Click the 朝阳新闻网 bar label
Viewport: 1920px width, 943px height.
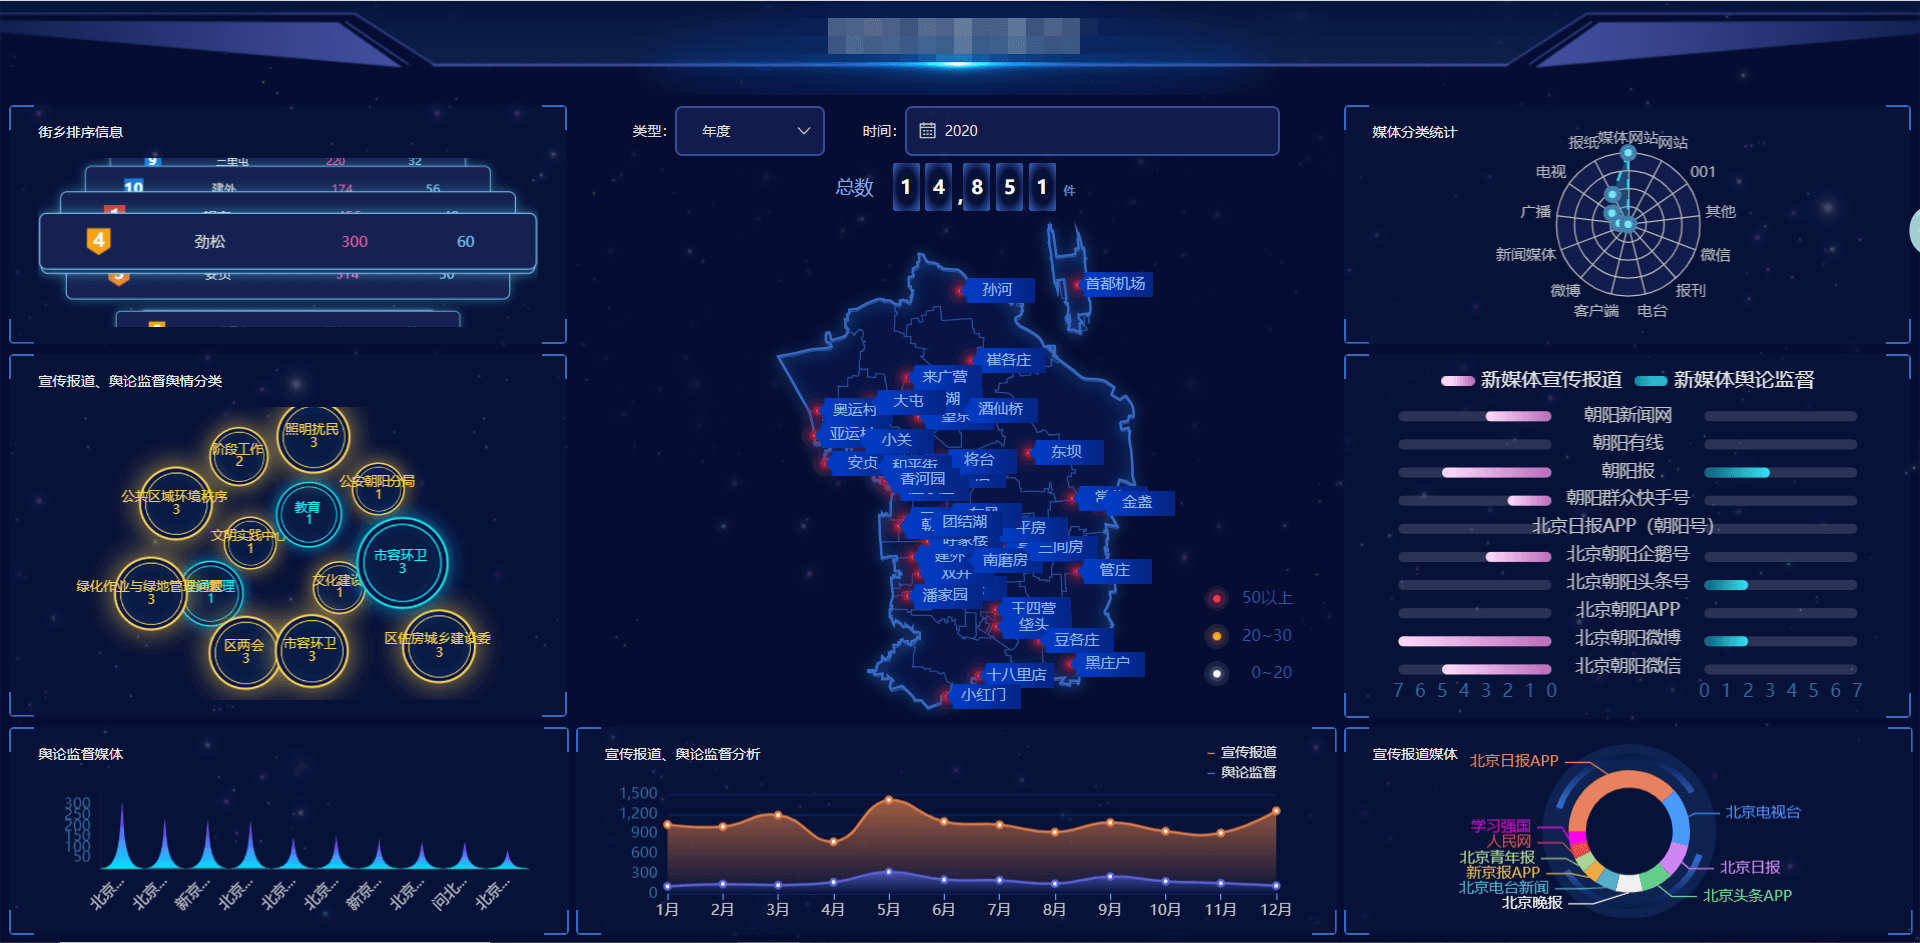click(1628, 415)
